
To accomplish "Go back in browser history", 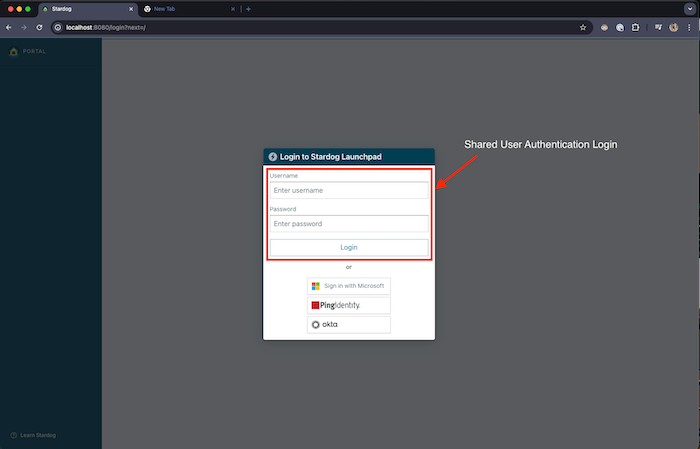I will point(8,28).
